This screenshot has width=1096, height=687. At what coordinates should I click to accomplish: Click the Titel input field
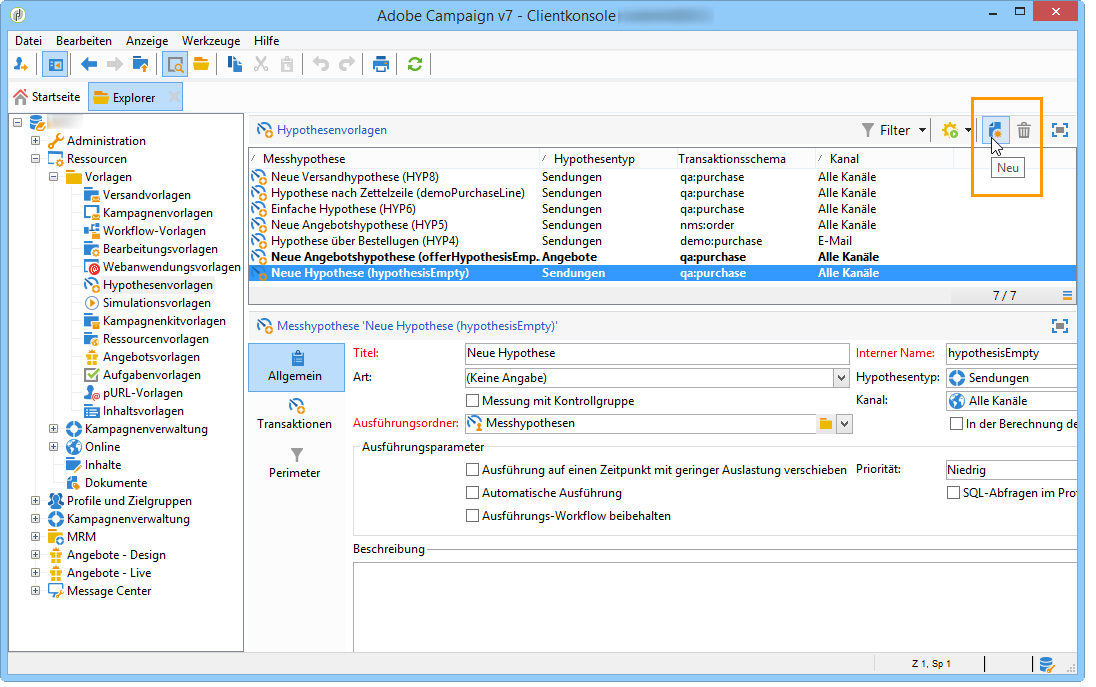tap(657, 354)
